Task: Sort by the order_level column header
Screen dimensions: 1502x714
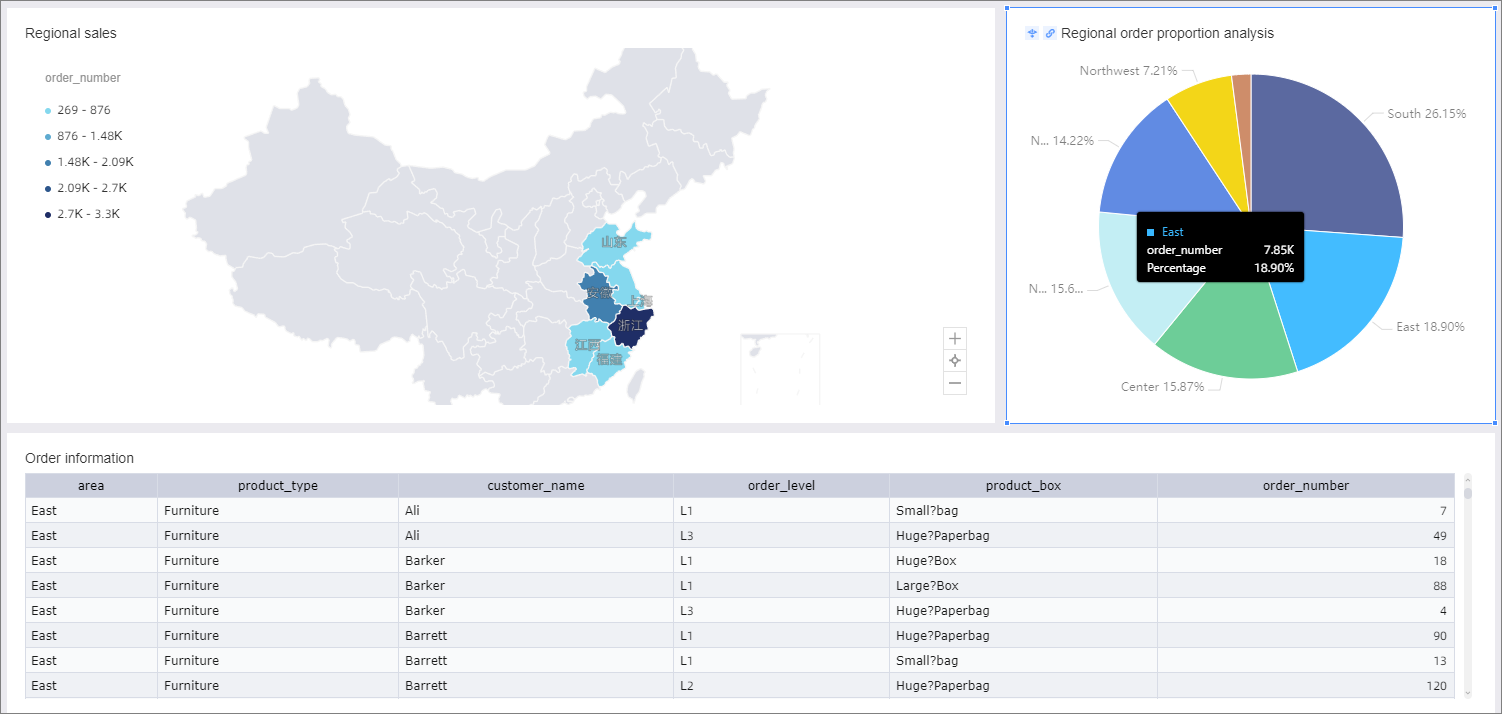Action: (781, 486)
